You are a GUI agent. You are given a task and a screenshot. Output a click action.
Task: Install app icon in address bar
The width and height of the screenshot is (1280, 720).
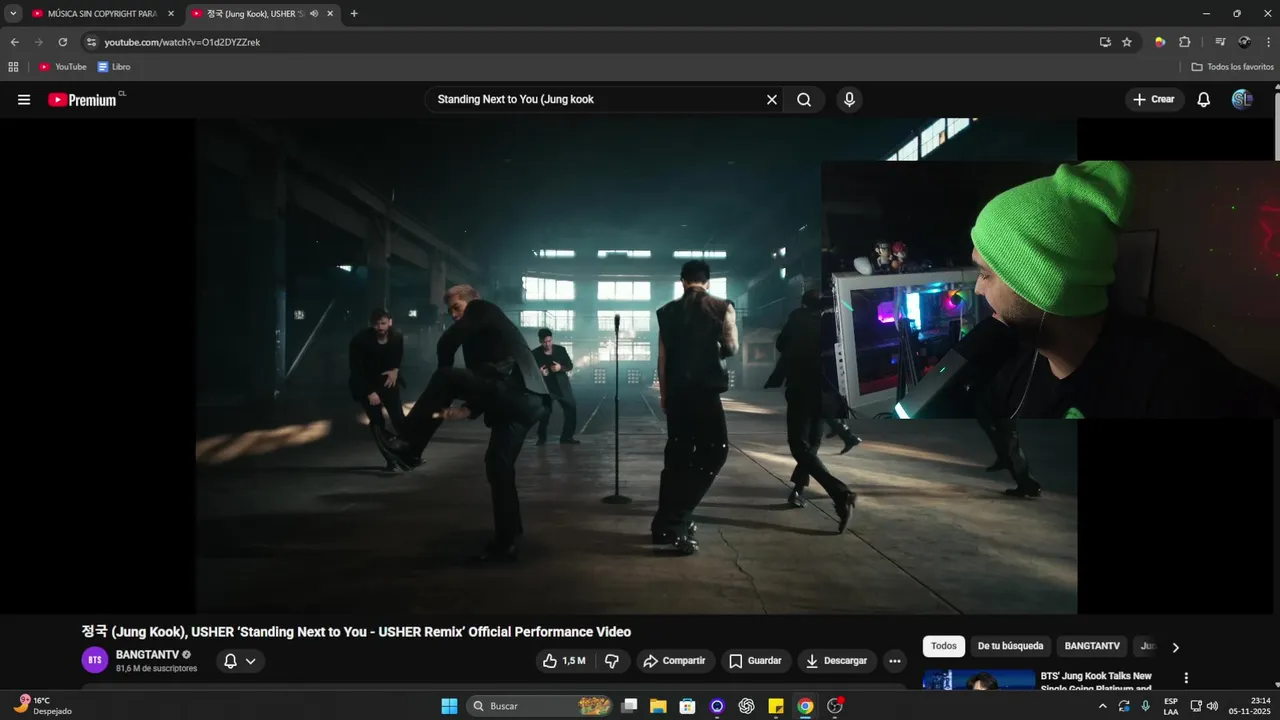pyautogui.click(x=1105, y=42)
